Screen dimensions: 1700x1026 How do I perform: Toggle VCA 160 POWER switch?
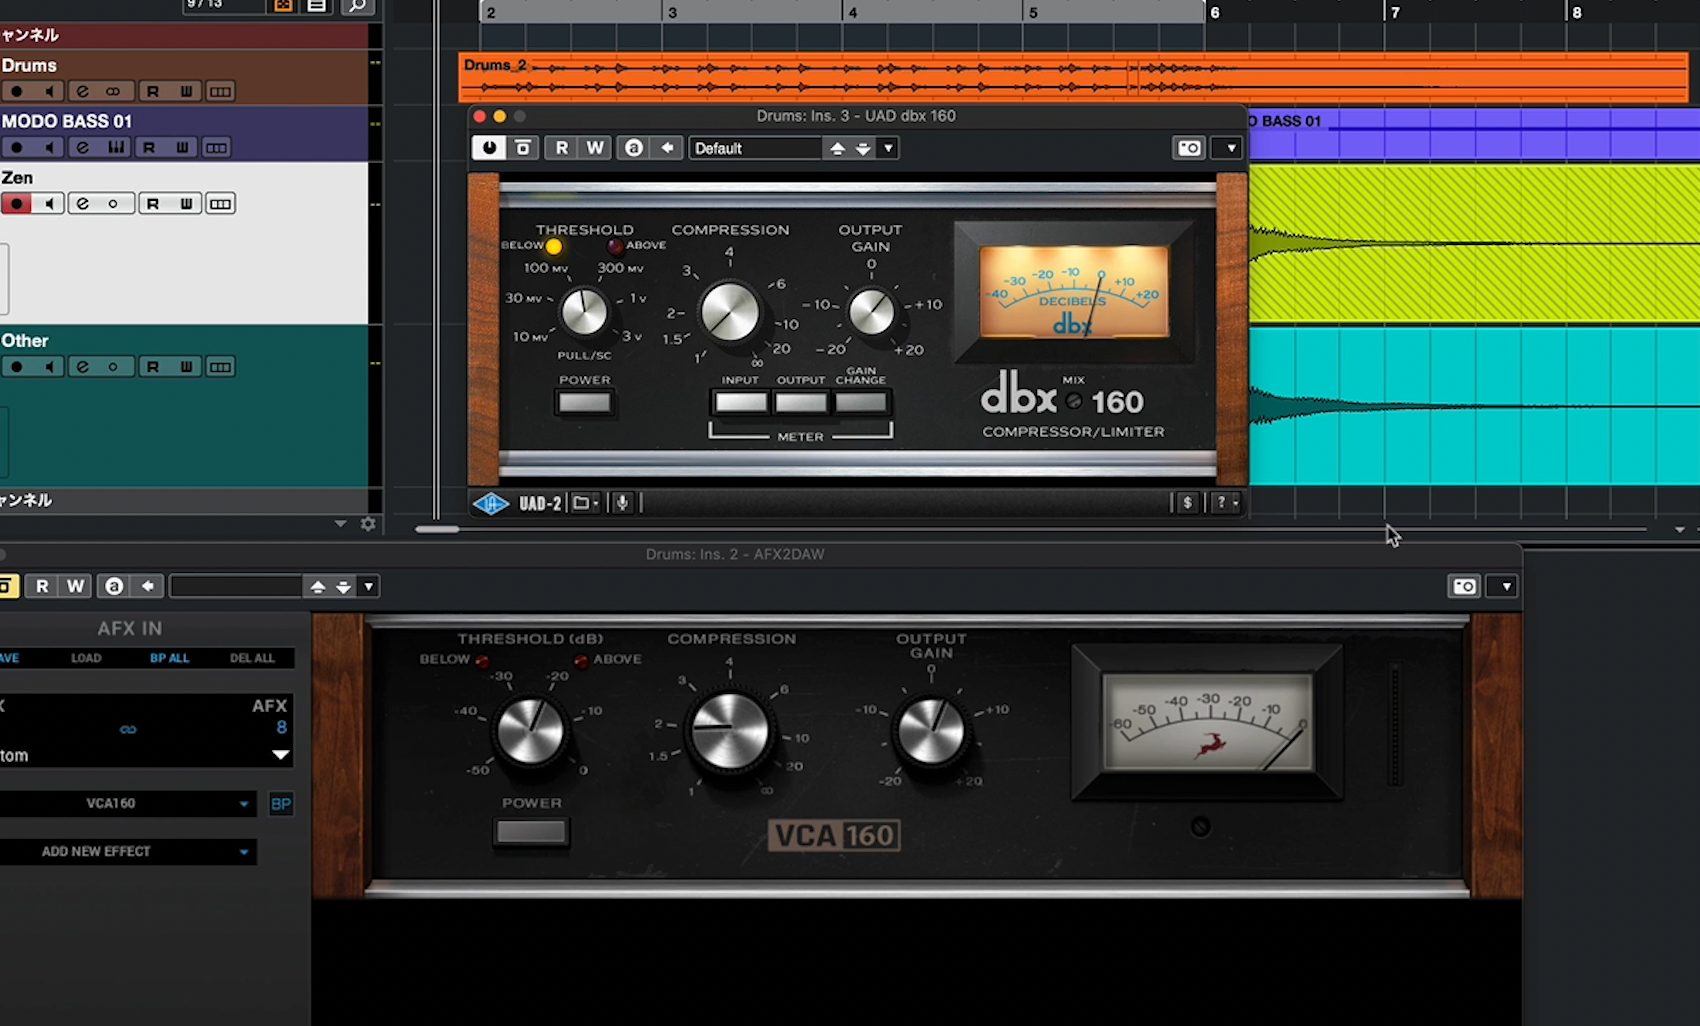pyautogui.click(x=531, y=832)
